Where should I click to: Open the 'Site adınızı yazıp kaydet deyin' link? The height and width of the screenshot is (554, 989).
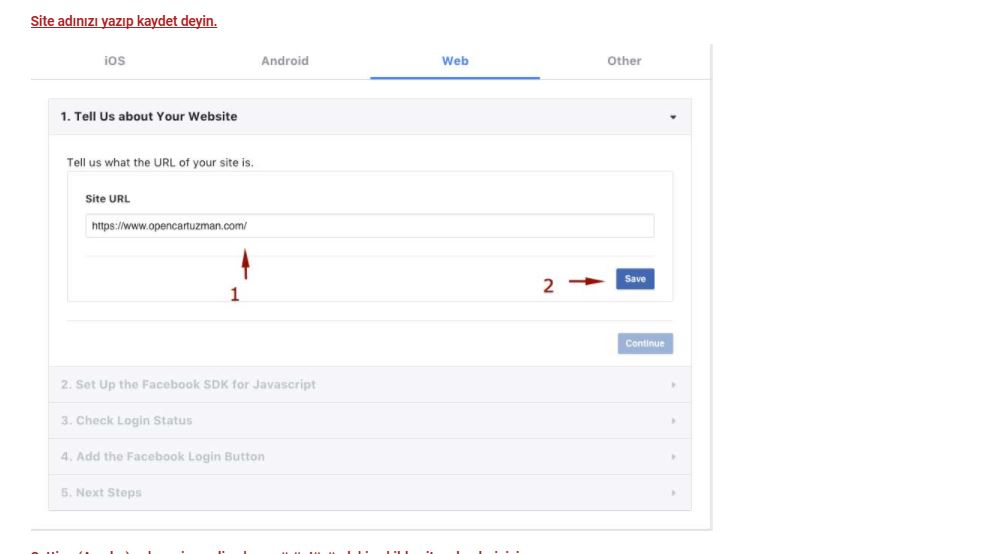coord(124,21)
